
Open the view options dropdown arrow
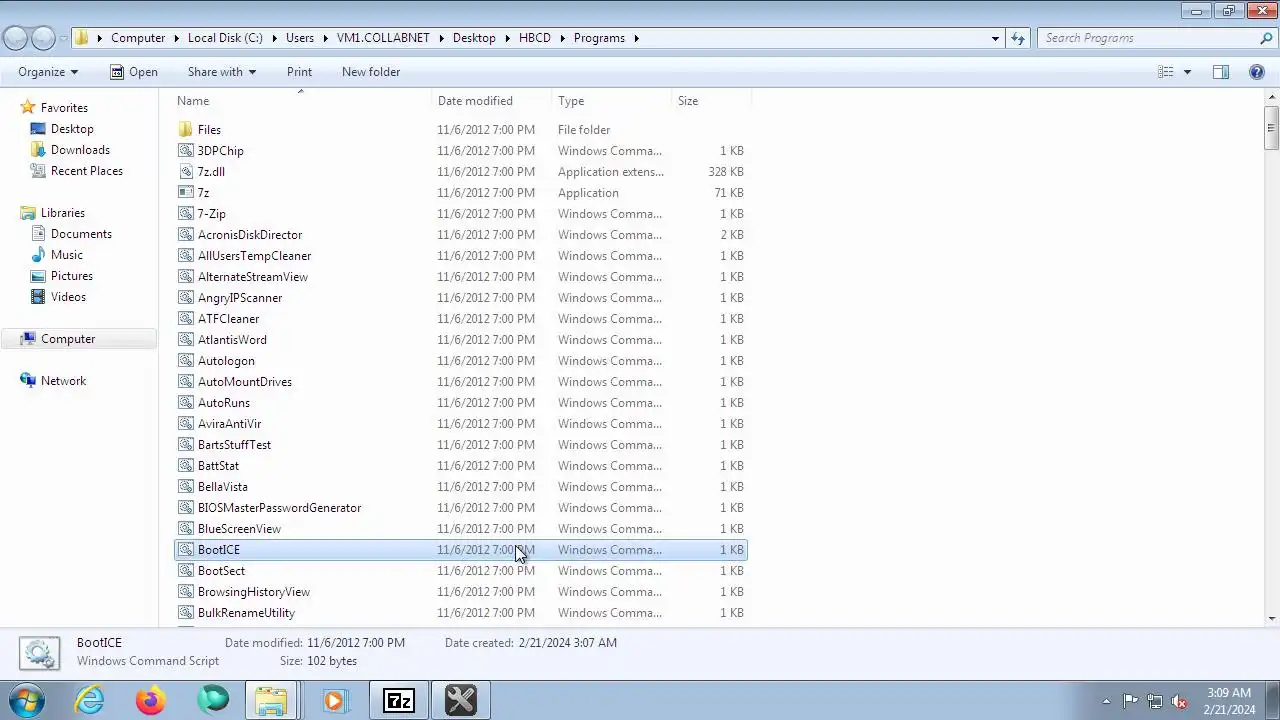[1187, 72]
